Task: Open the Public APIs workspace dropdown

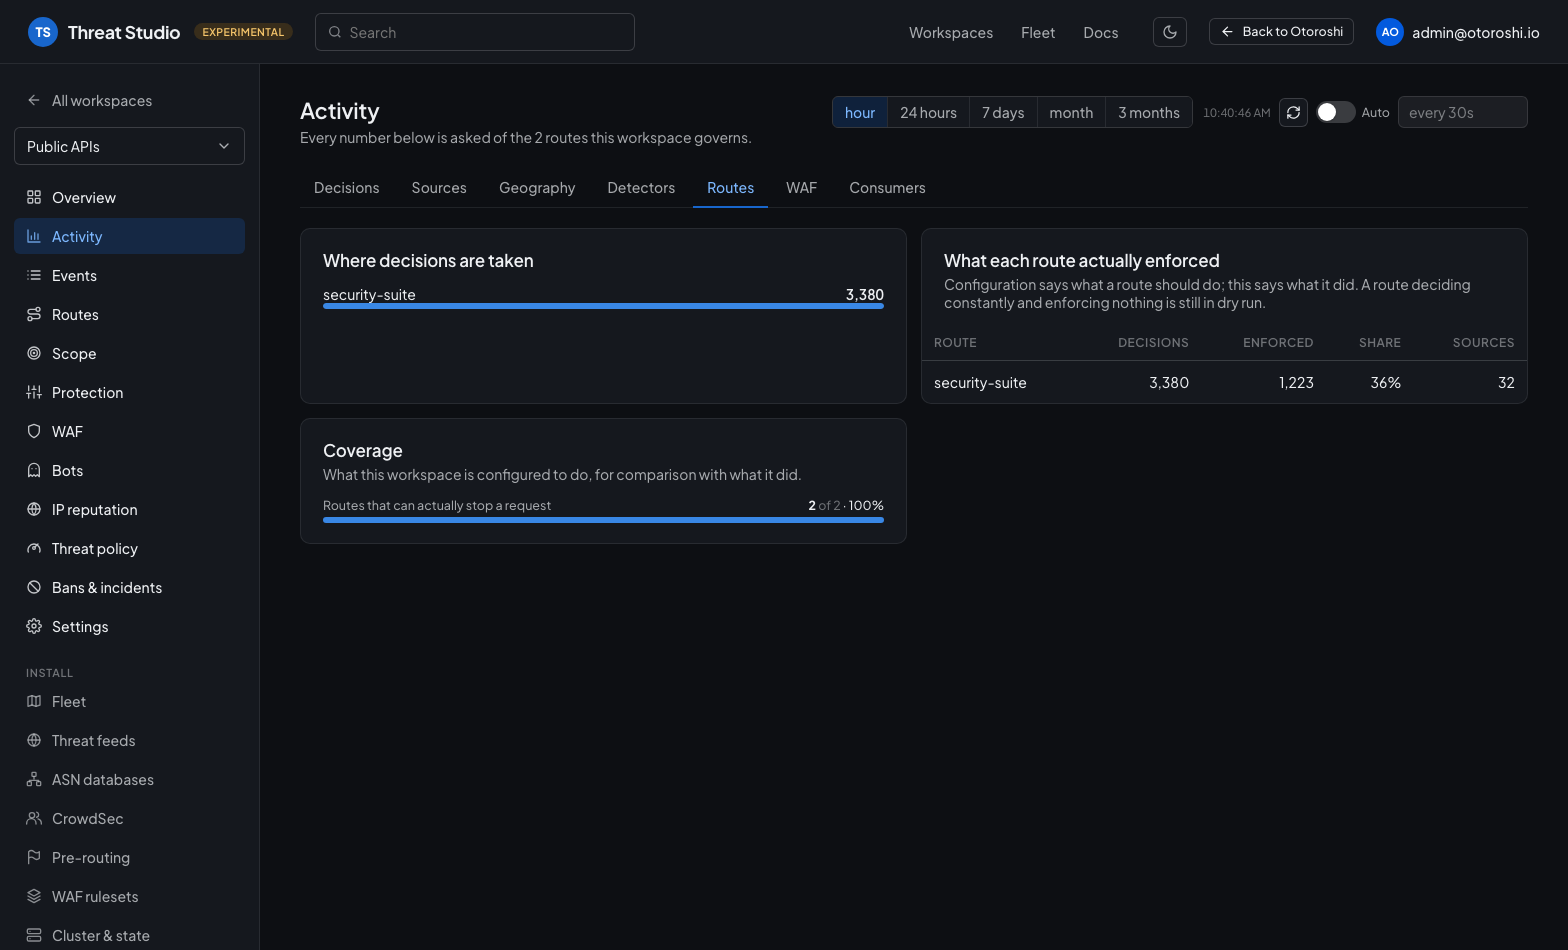Action: coord(129,146)
